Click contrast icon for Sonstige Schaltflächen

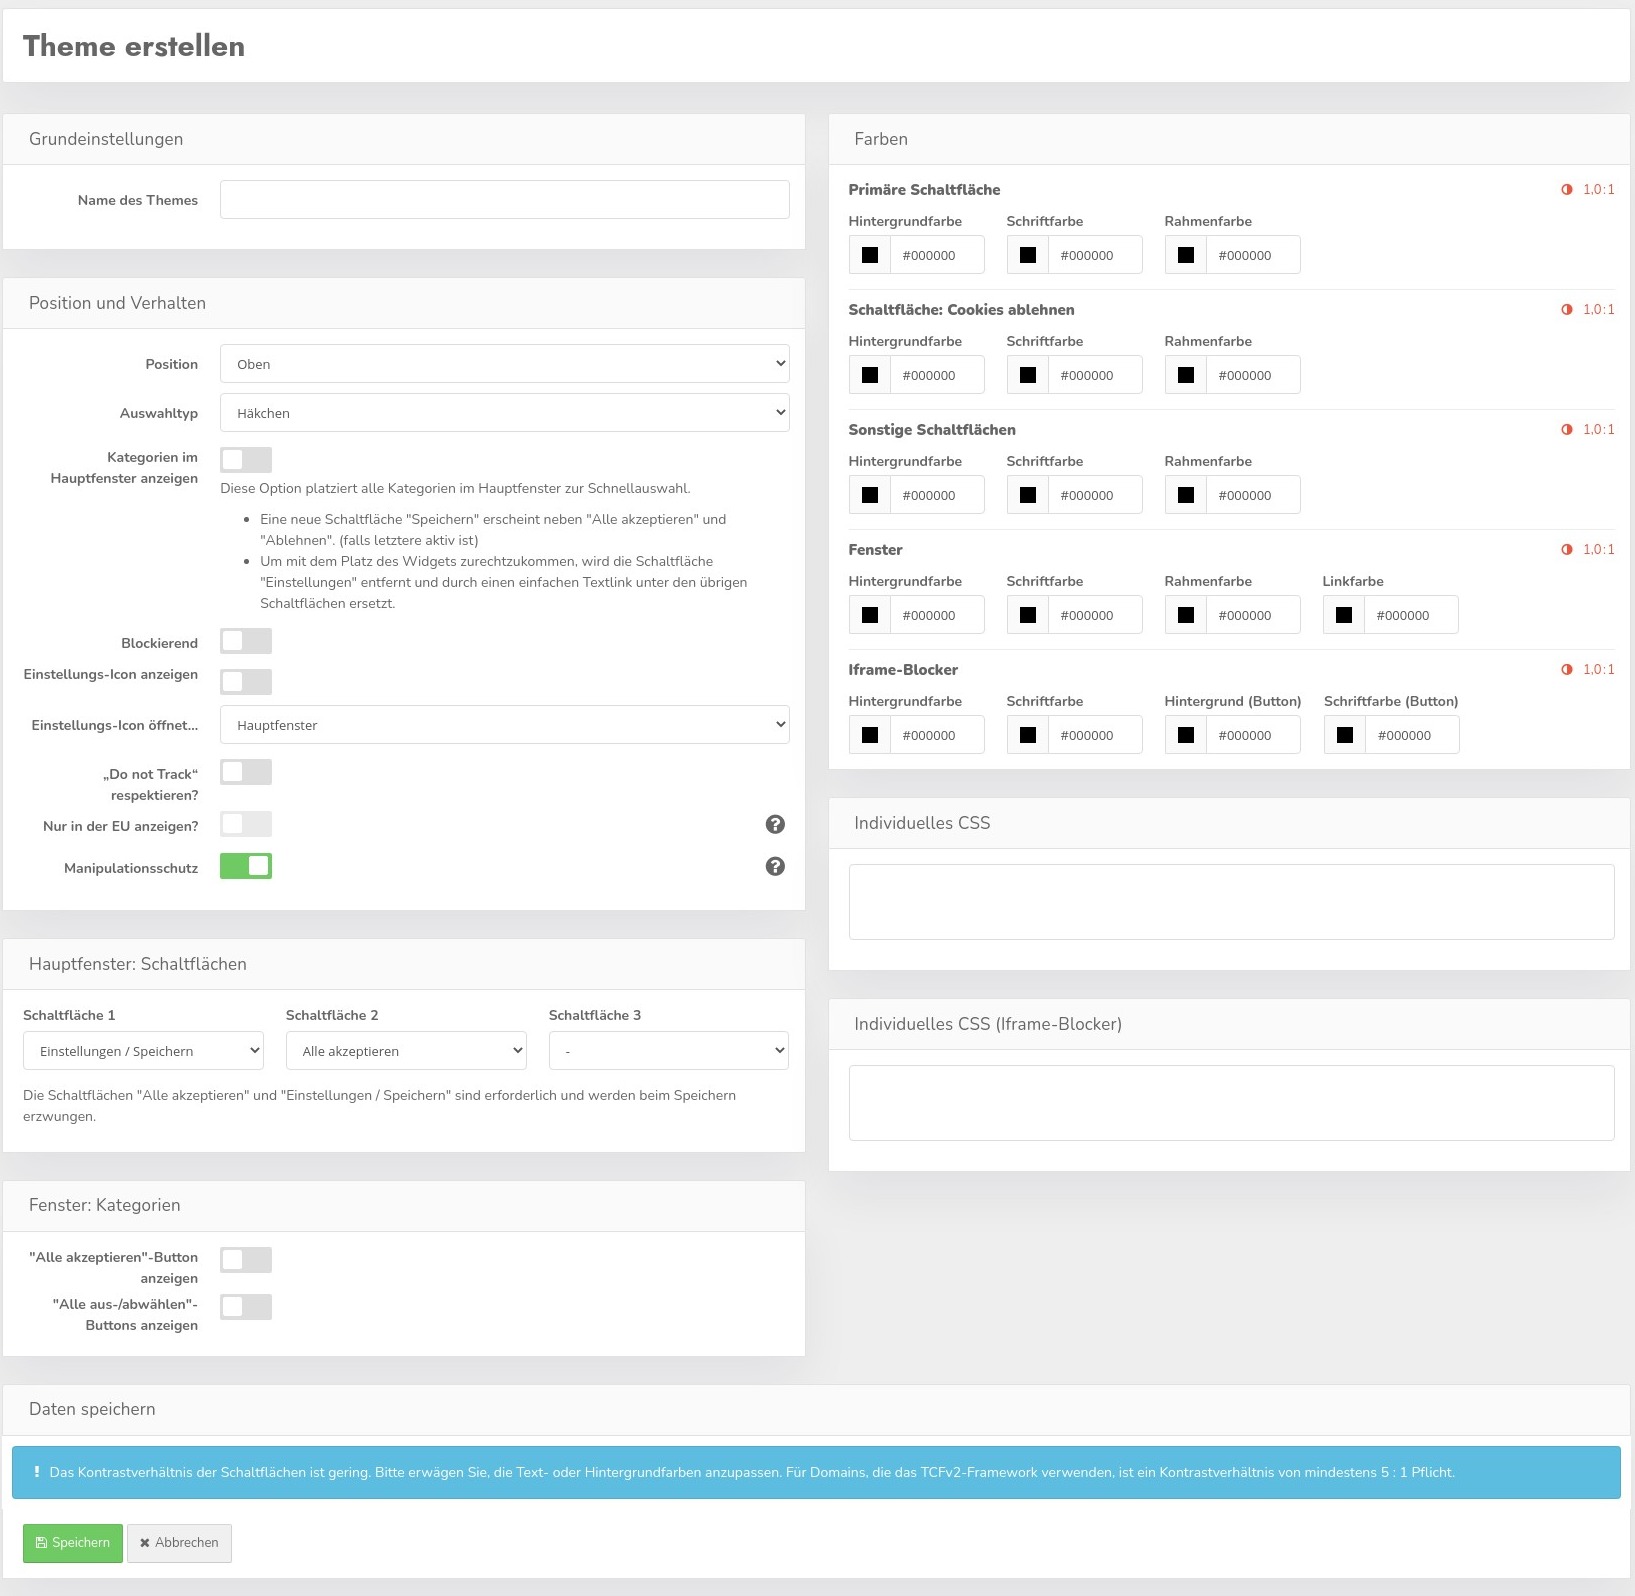[1566, 429]
